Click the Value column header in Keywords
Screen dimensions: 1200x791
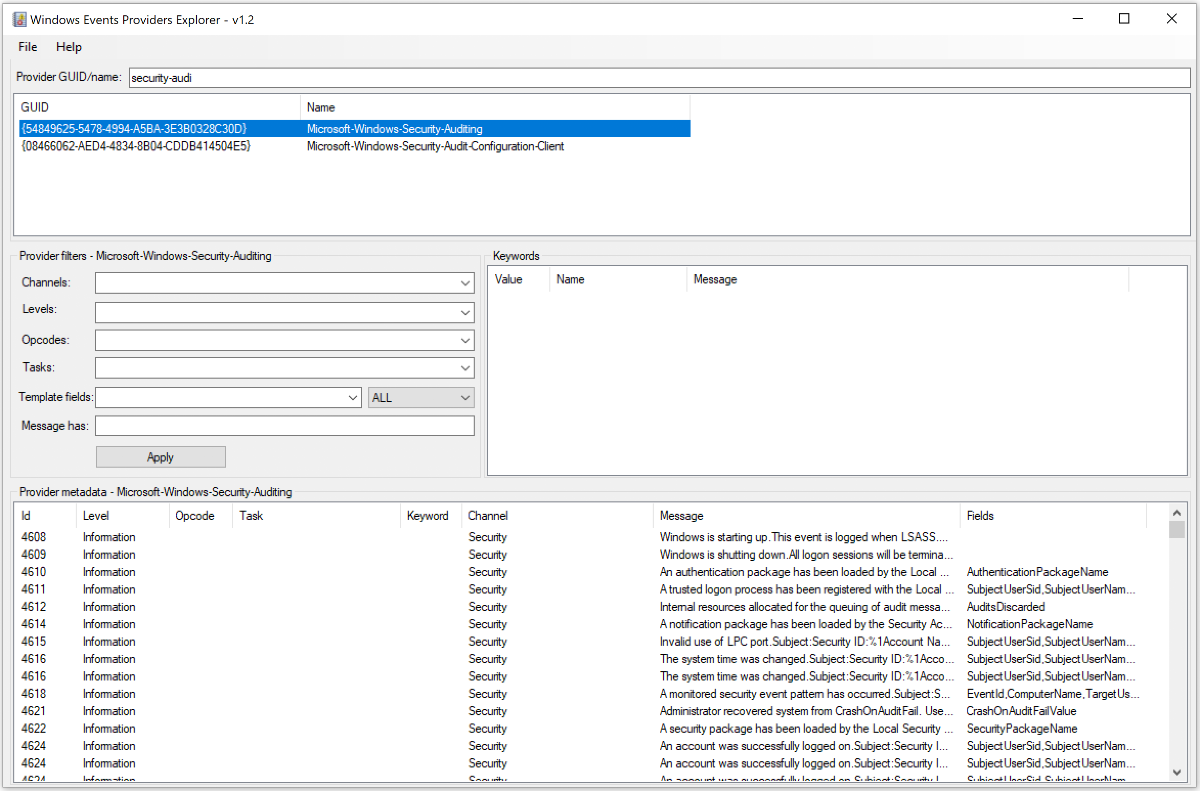click(x=519, y=279)
